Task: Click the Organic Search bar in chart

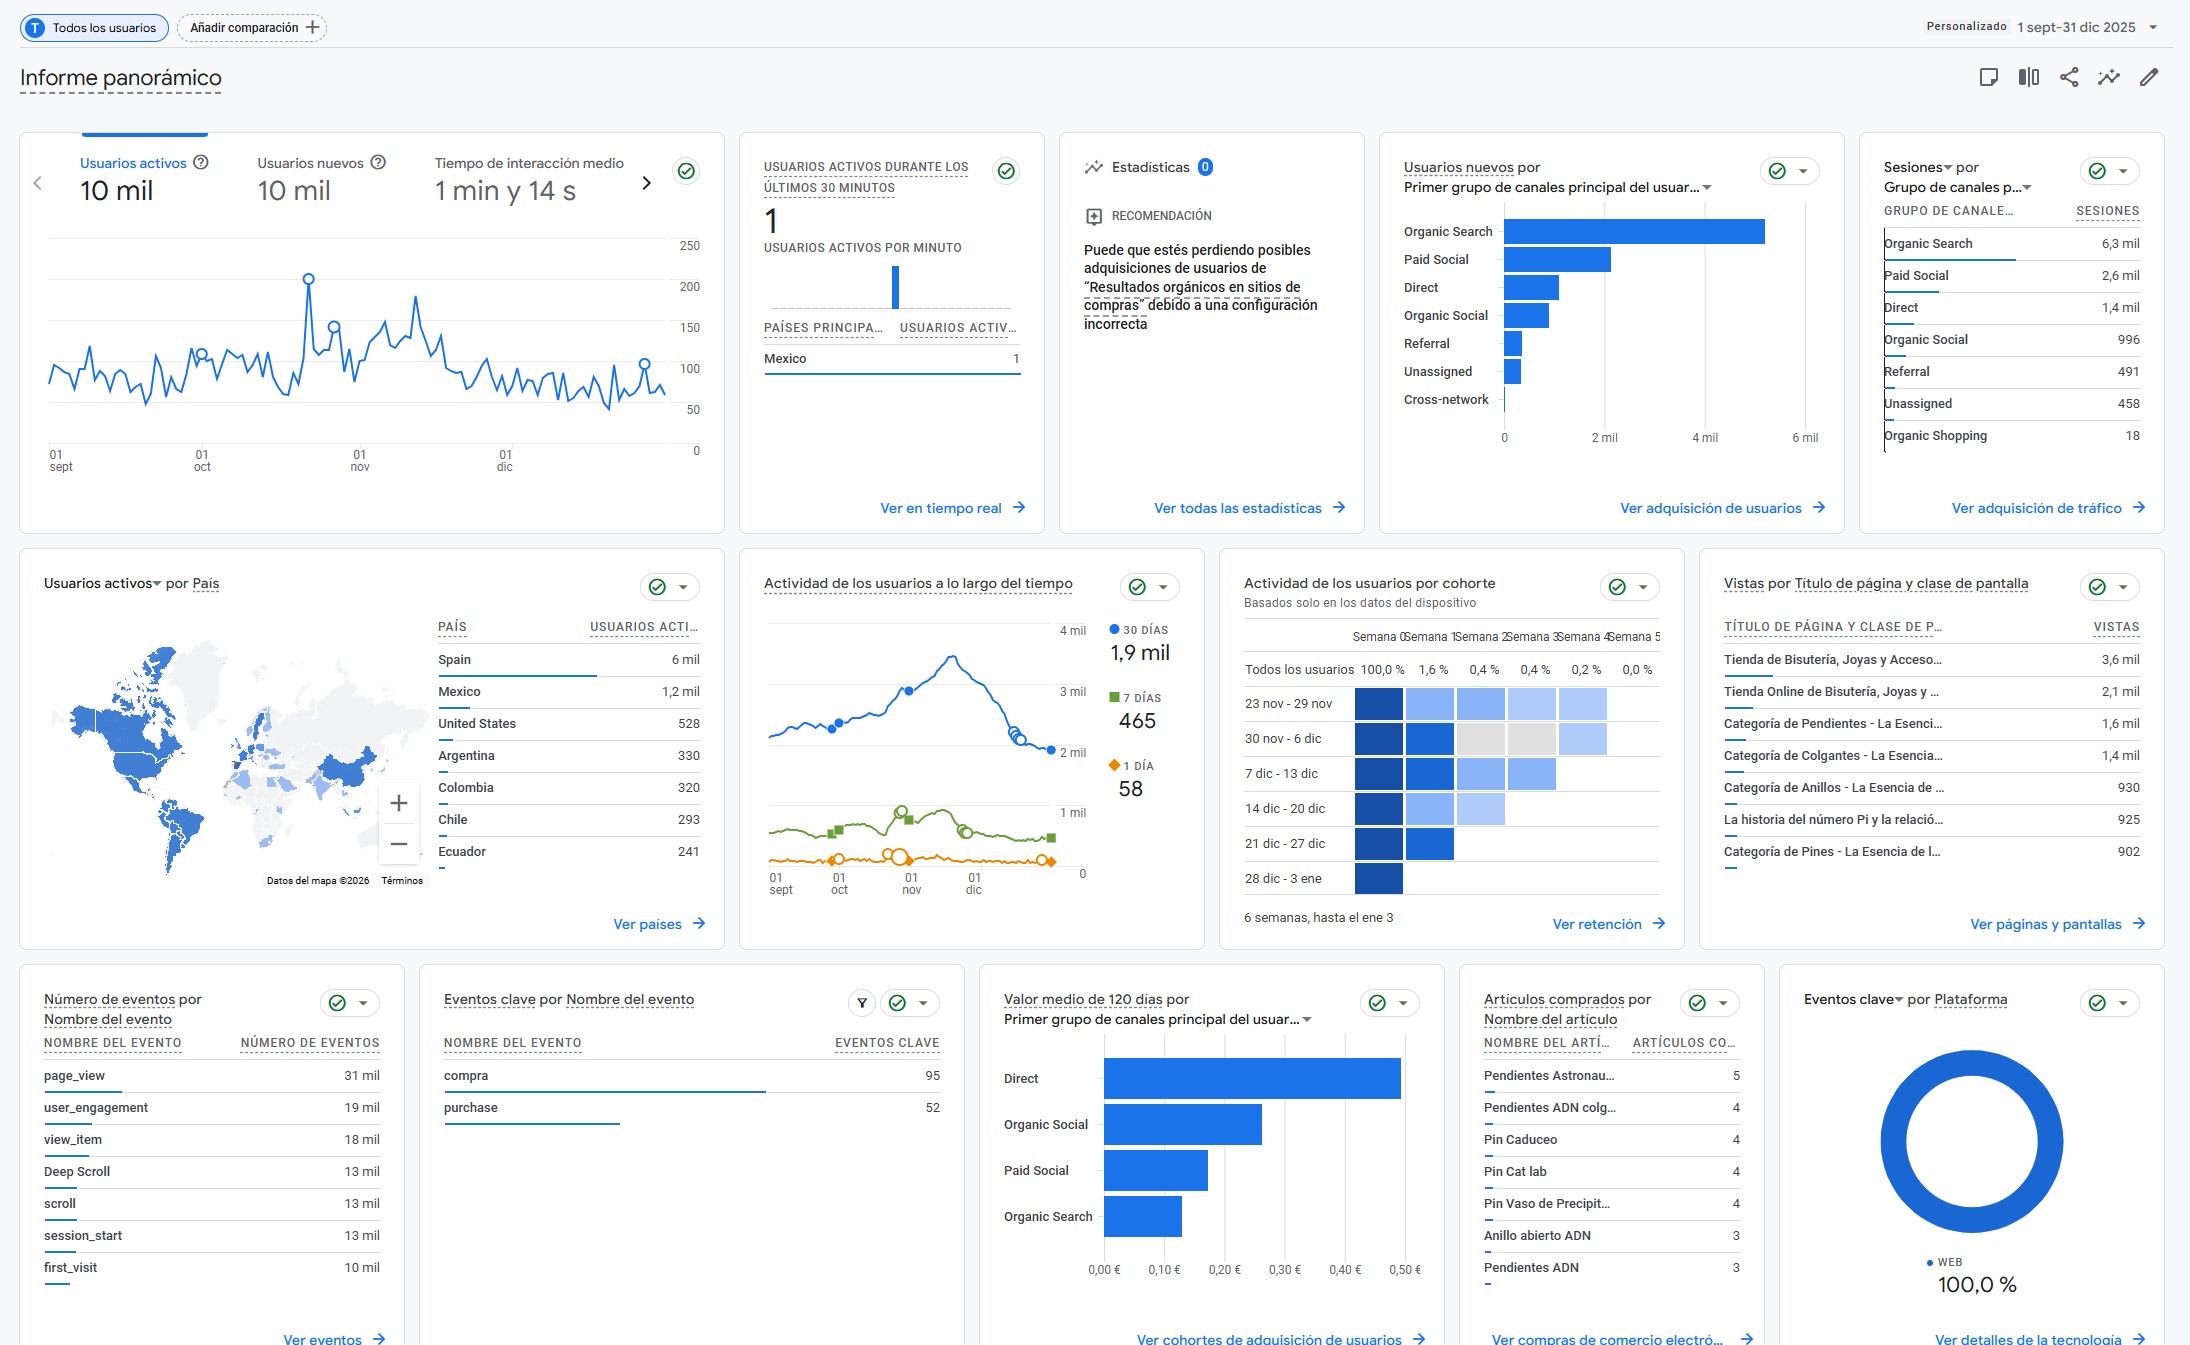Action: click(x=1633, y=231)
